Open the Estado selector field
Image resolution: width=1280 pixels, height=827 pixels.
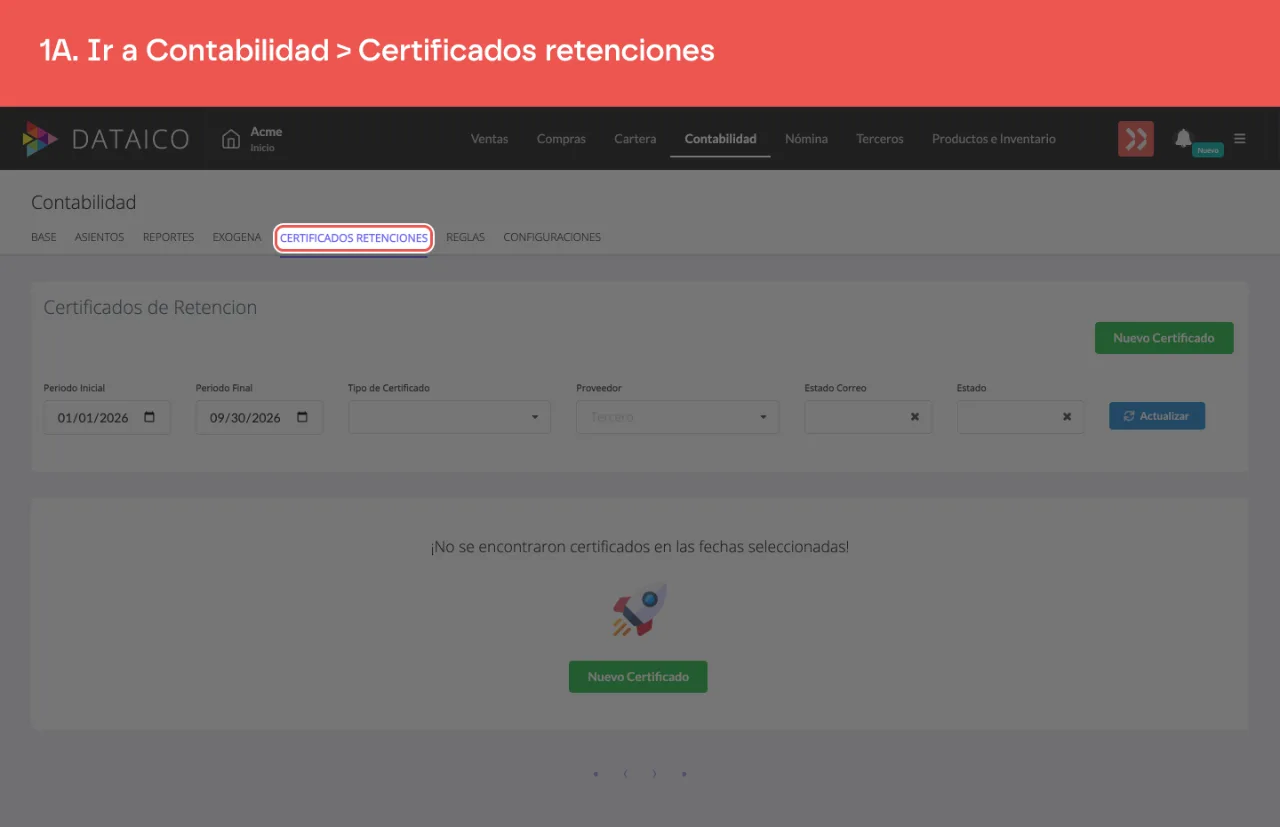click(x=1020, y=417)
